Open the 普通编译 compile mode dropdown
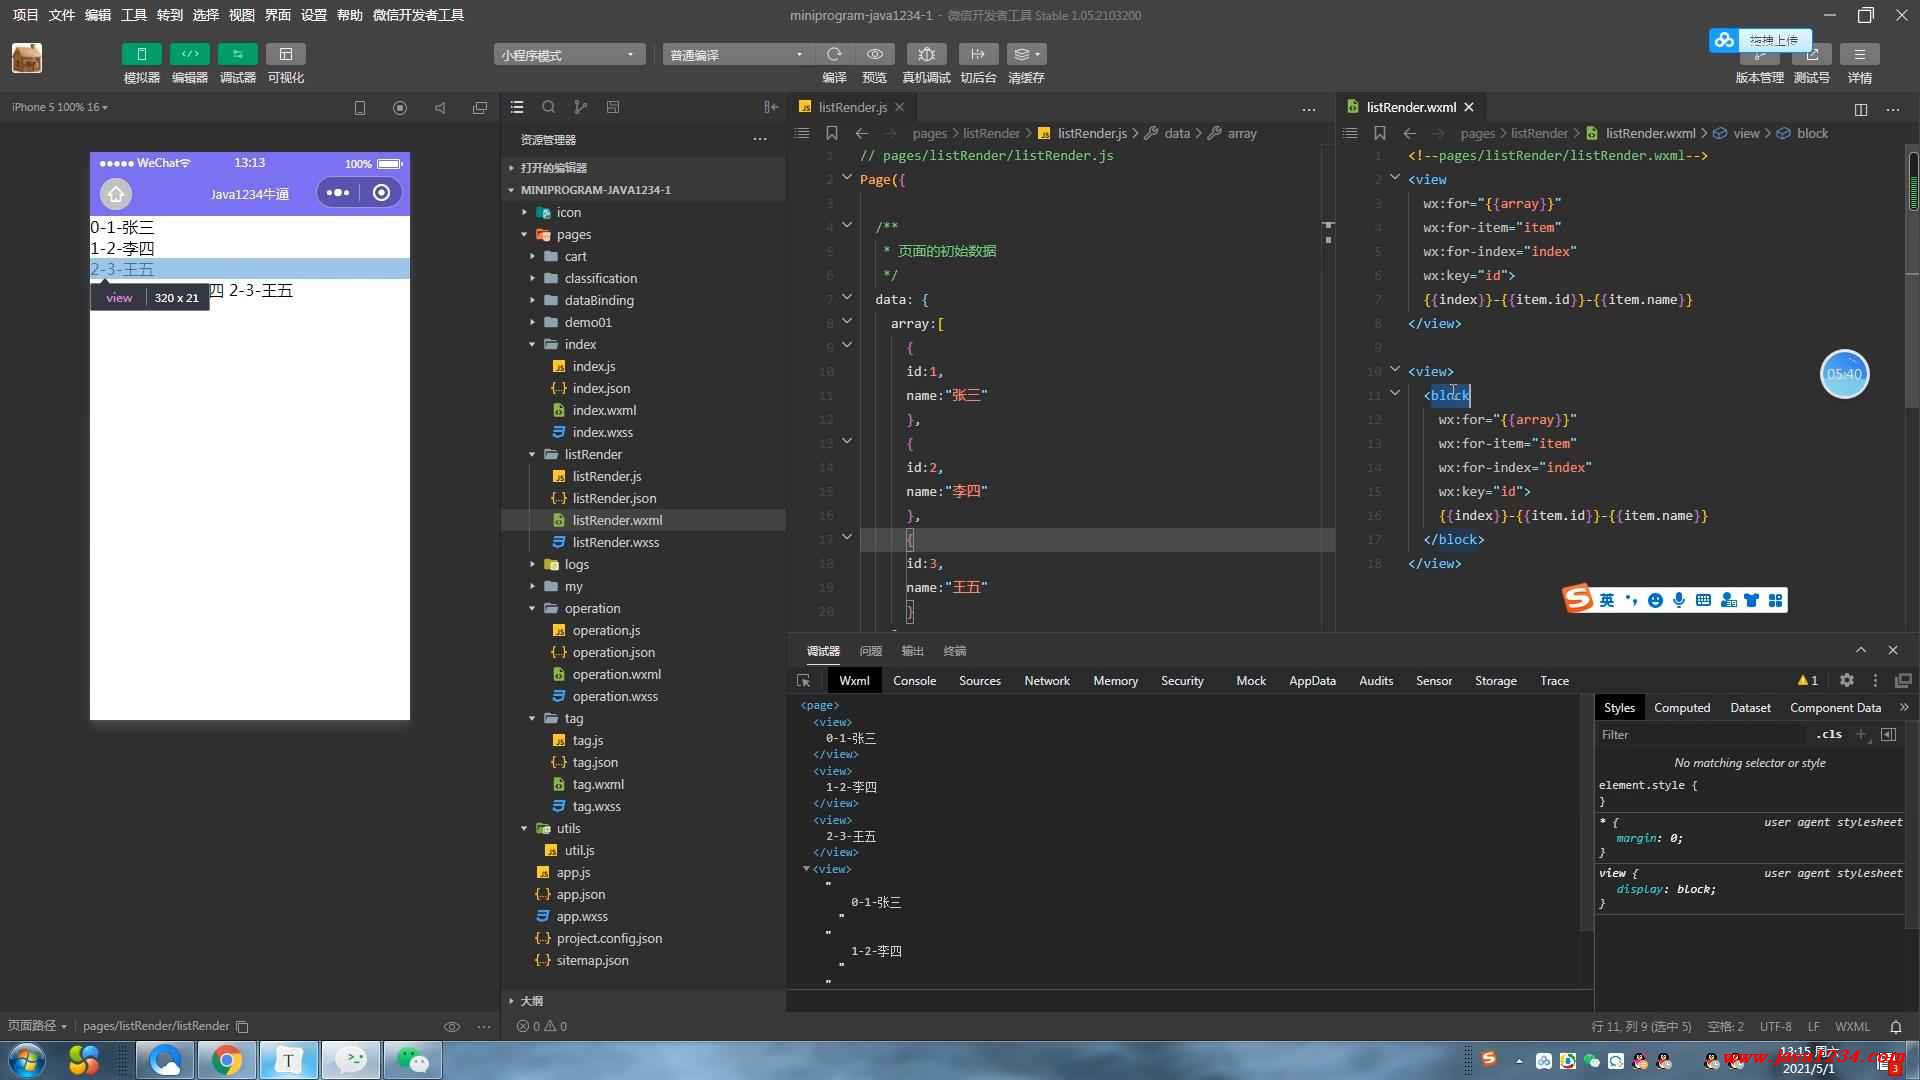Viewport: 1920px width, 1080px height. click(x=737, y=55)
